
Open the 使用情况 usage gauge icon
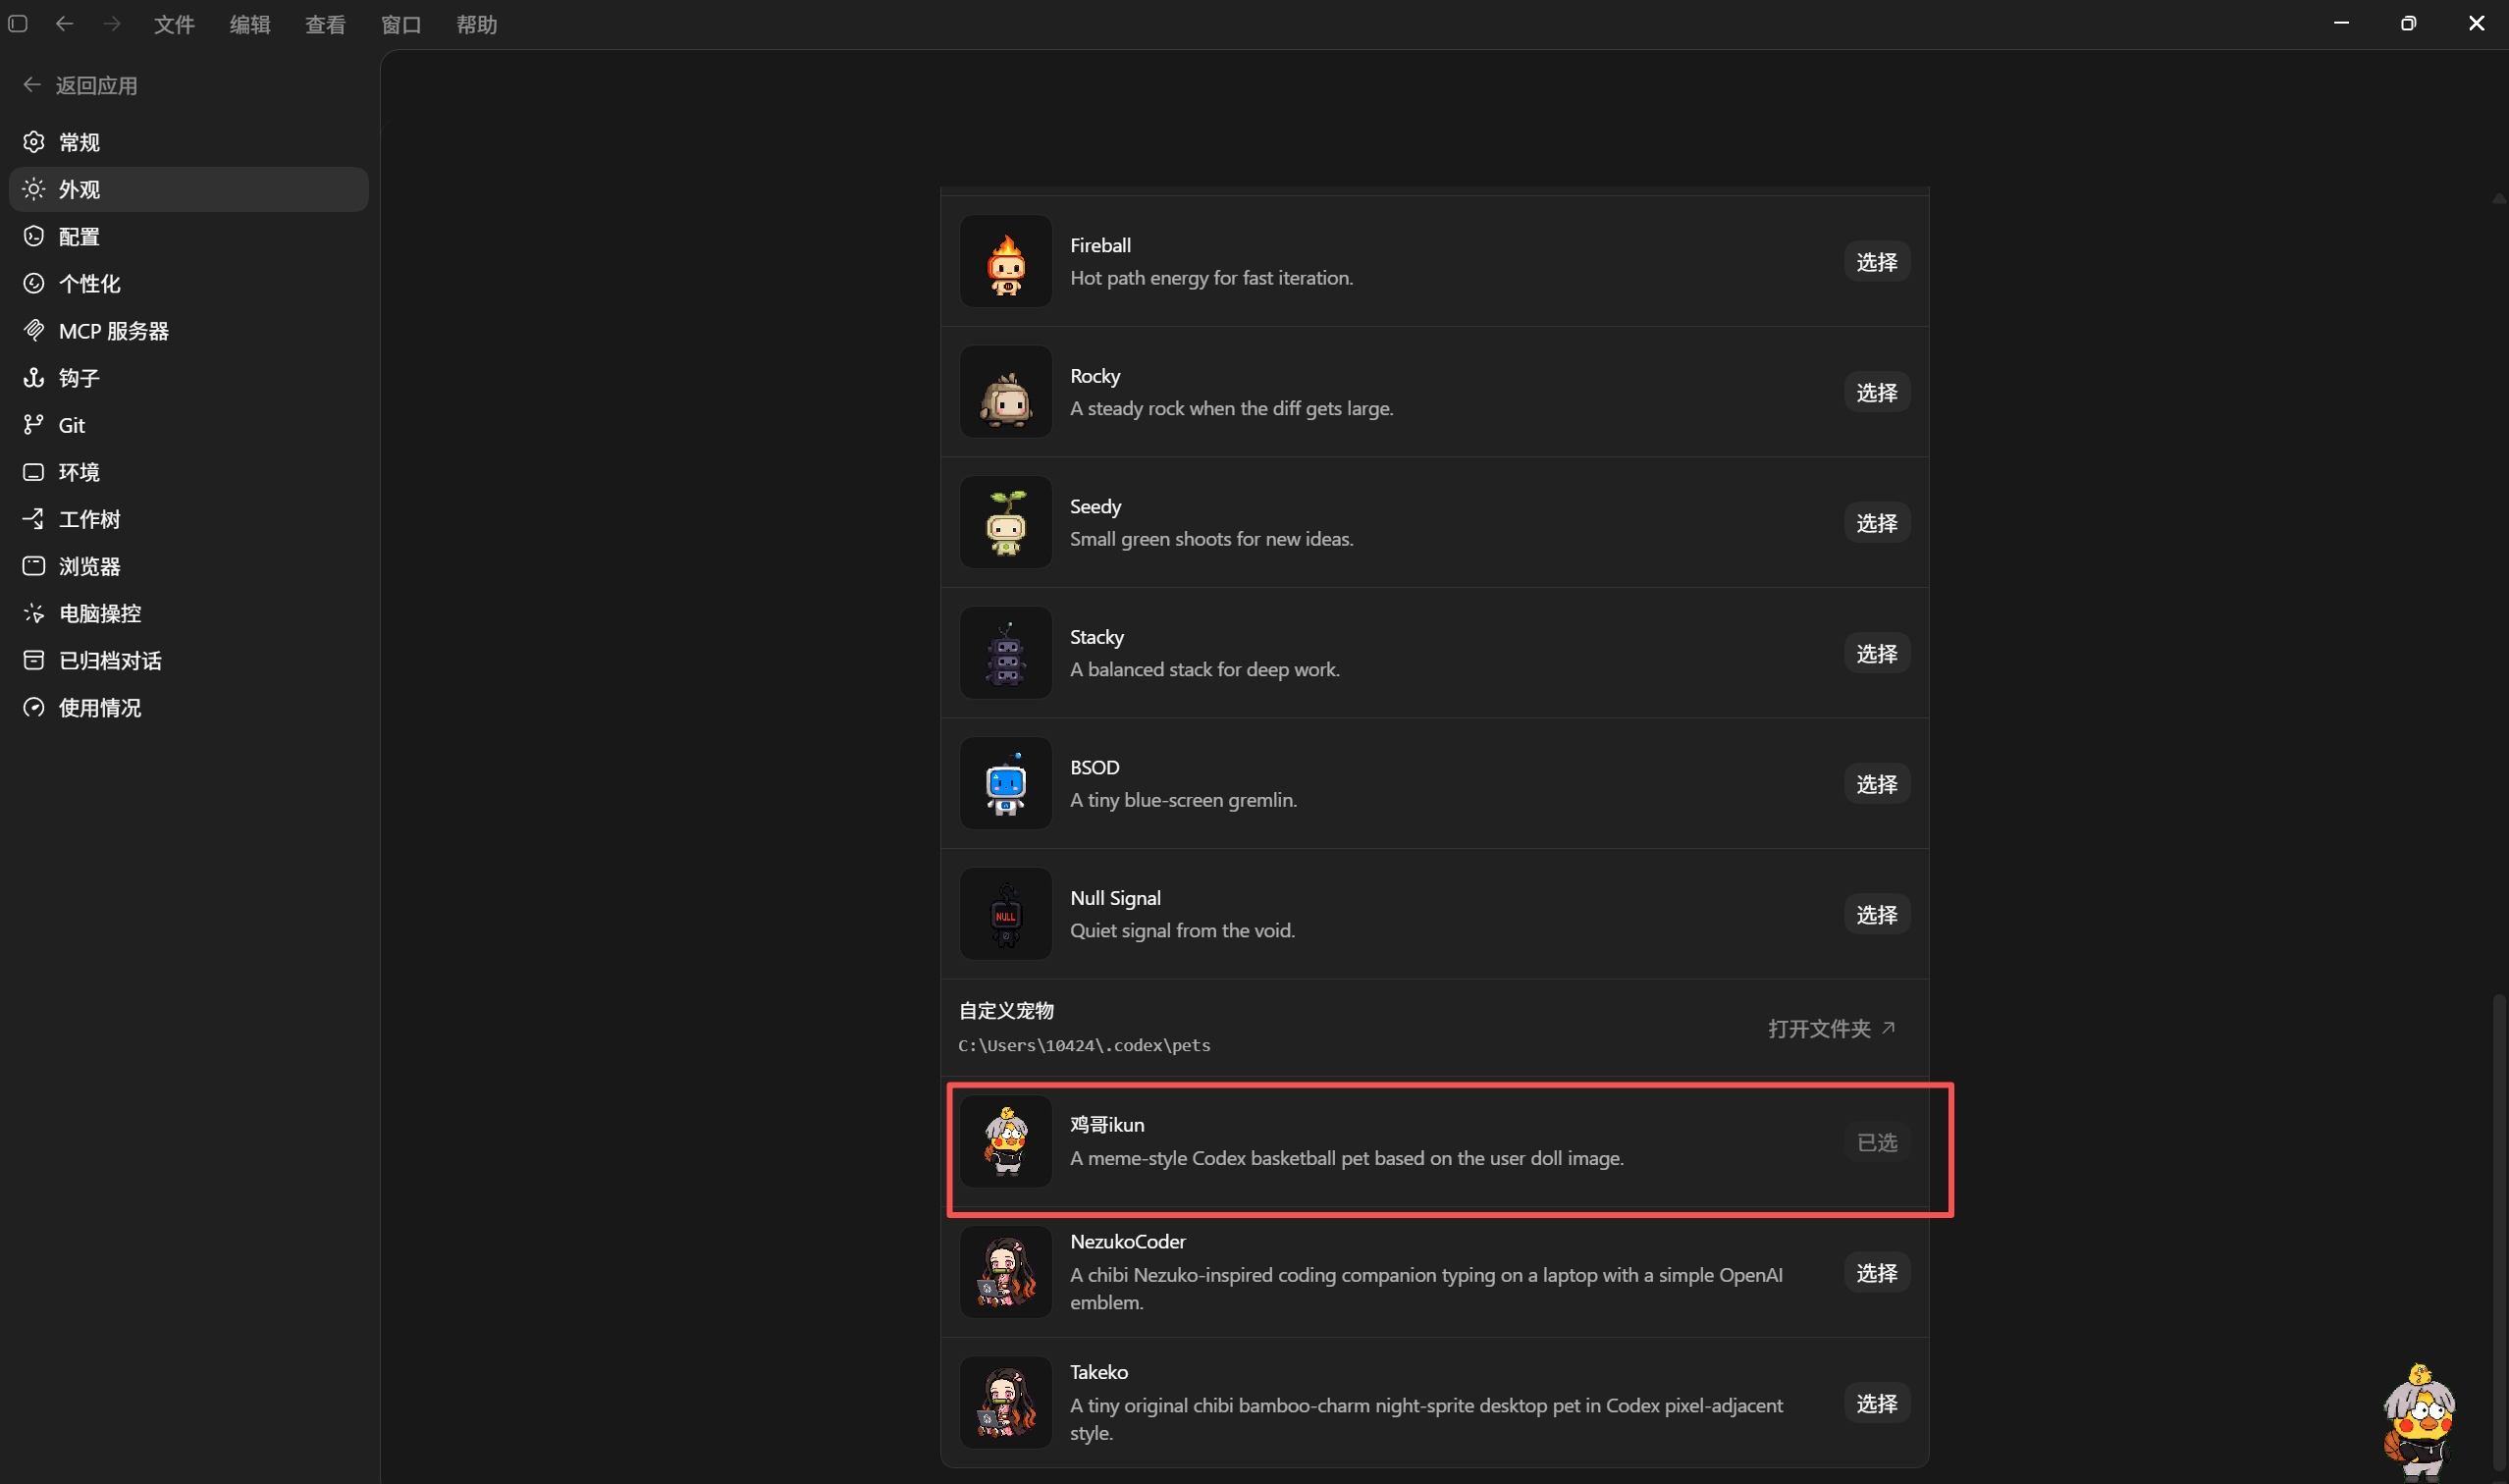[x=34, y=707]
